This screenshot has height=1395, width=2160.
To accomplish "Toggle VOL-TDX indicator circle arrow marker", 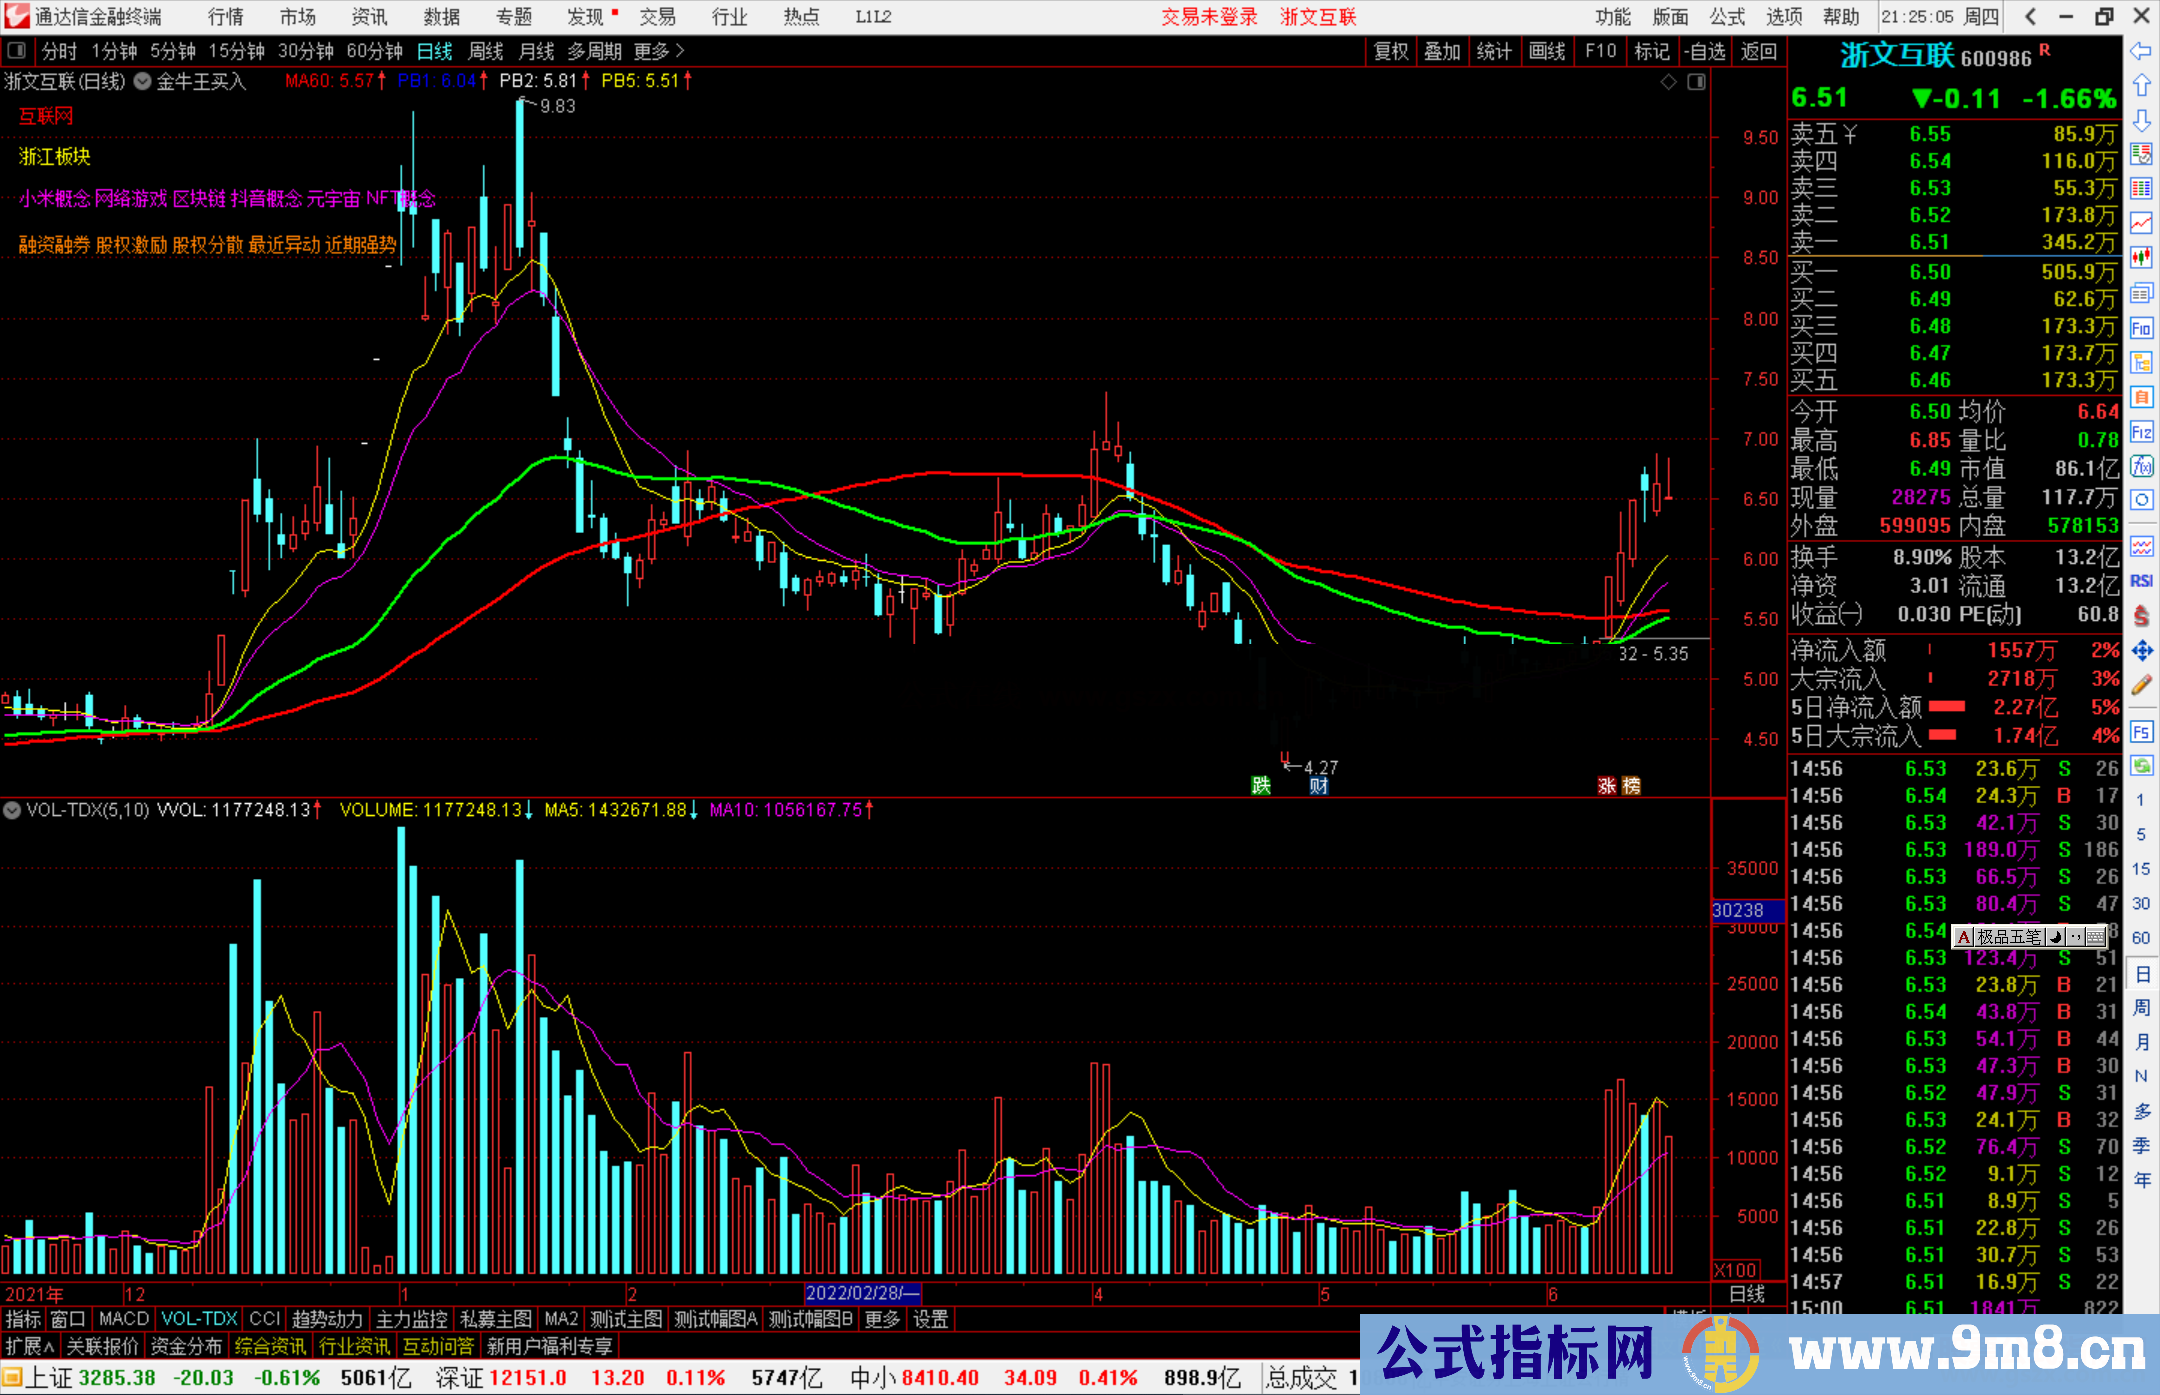I will click(12, 810).
